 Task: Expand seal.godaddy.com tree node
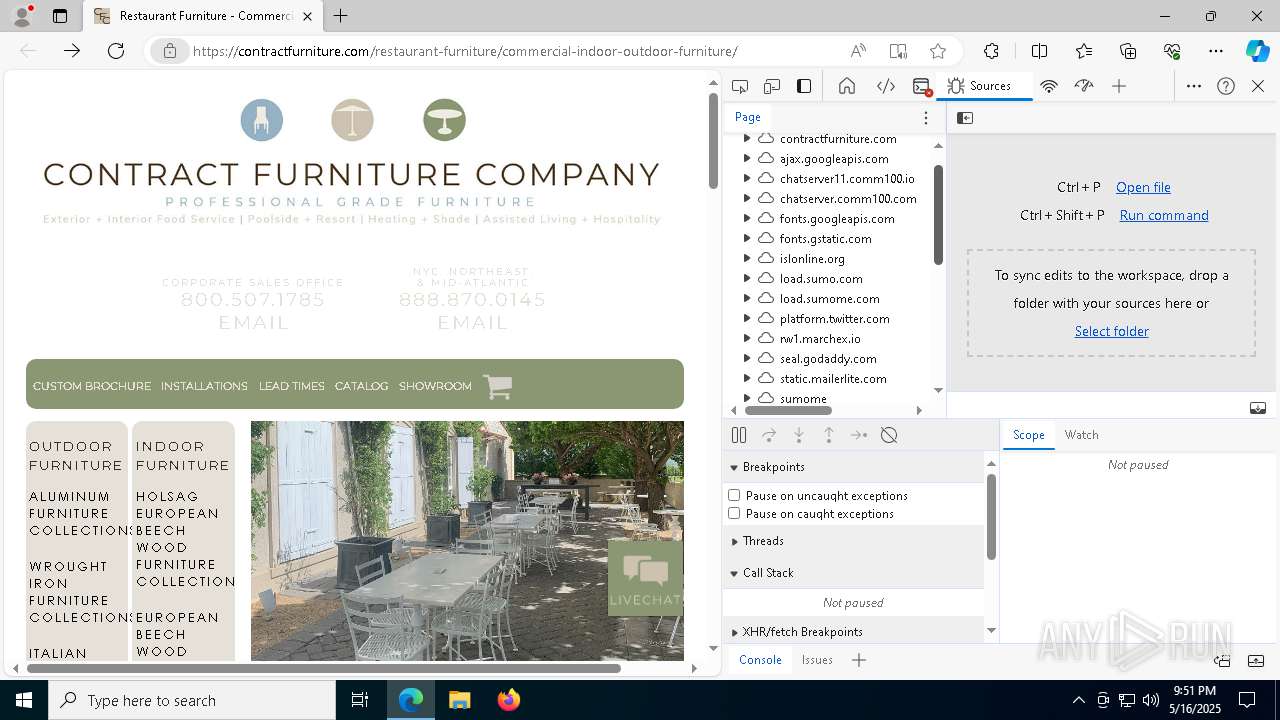(x=747, y=359)
